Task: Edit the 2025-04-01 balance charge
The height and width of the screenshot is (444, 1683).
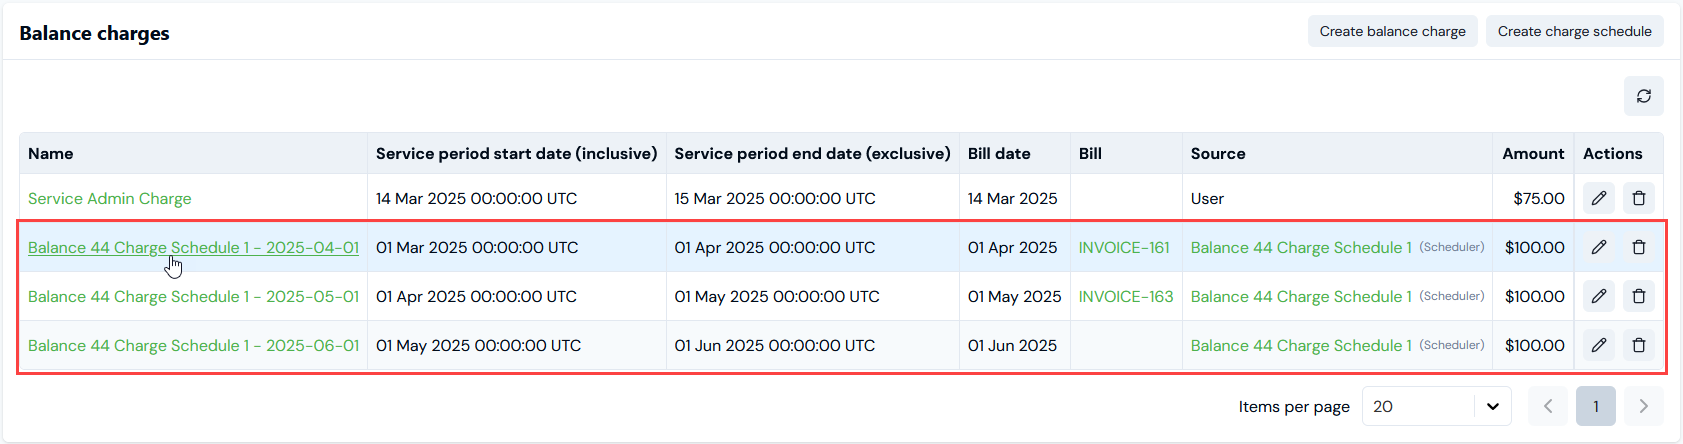Action: 1599,247
